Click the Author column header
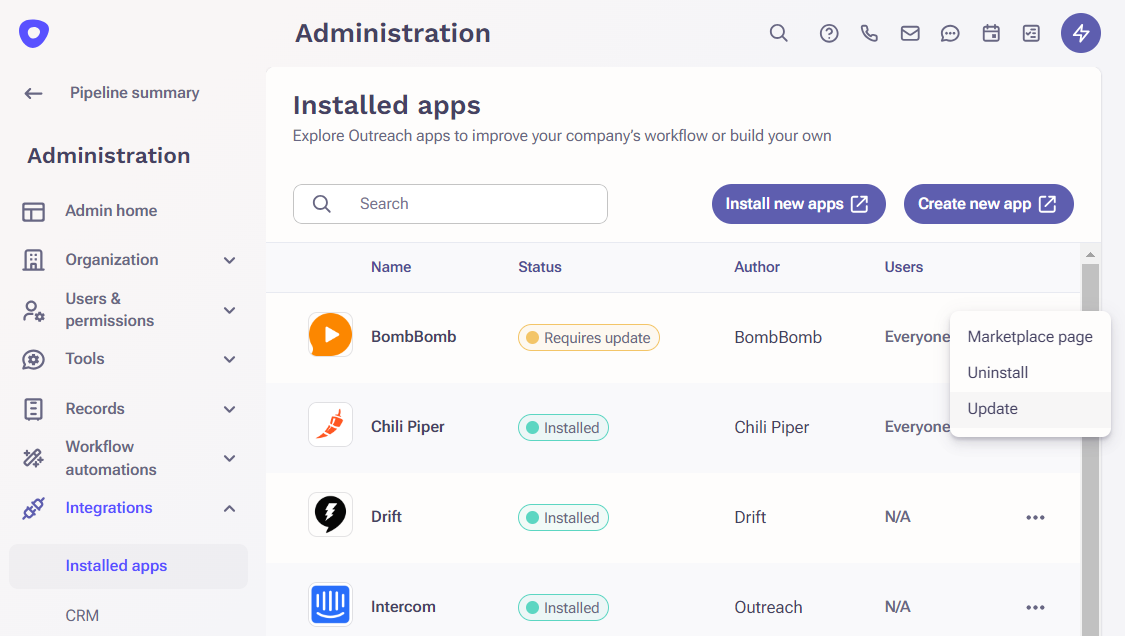 point(757,267)
